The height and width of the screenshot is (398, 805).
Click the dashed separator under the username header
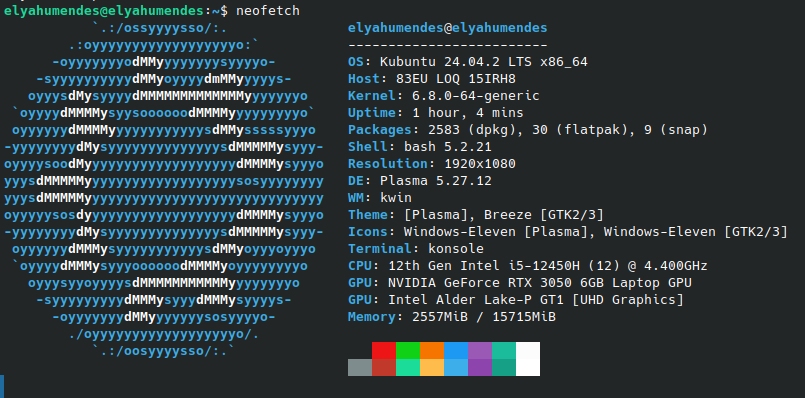point(447,45)
